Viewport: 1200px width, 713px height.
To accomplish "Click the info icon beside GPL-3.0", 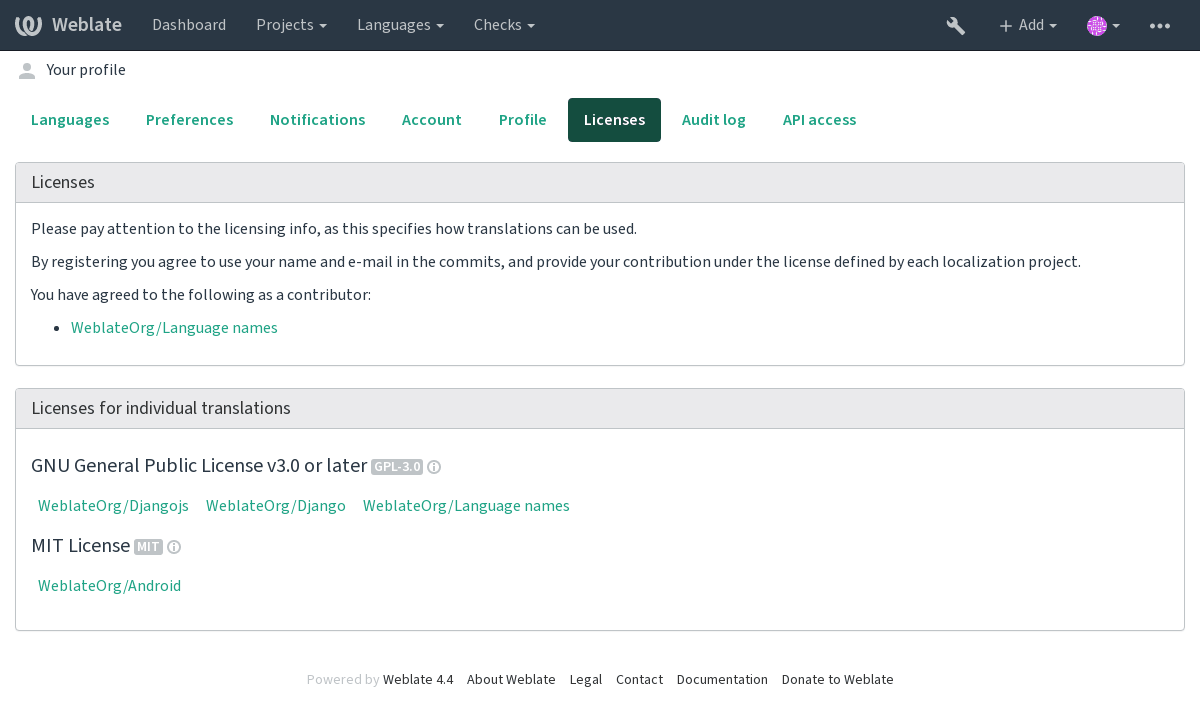I will coord(434,467).
